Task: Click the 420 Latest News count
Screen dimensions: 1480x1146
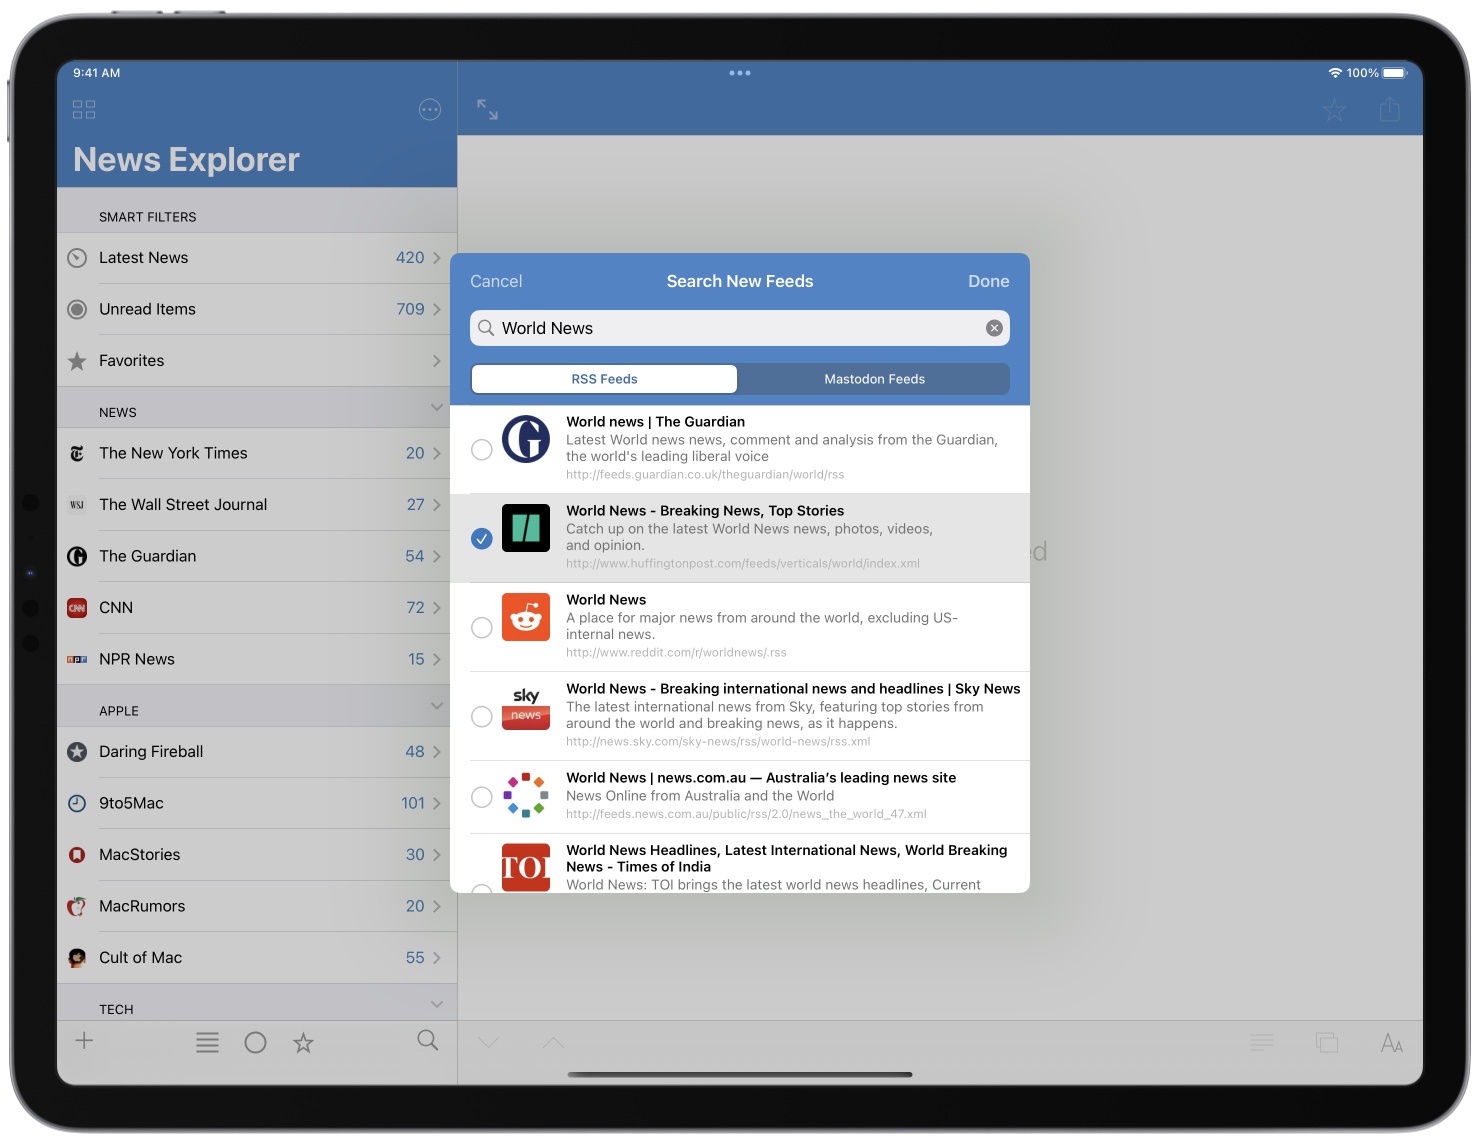Action: [x=410, y=258]
